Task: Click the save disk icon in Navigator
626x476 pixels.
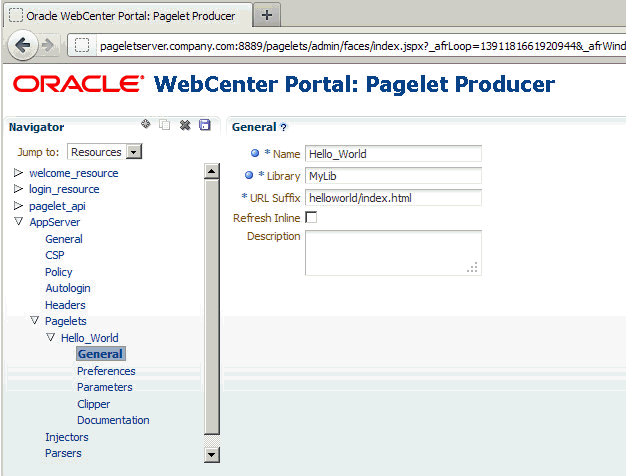Action: [205, 125]
